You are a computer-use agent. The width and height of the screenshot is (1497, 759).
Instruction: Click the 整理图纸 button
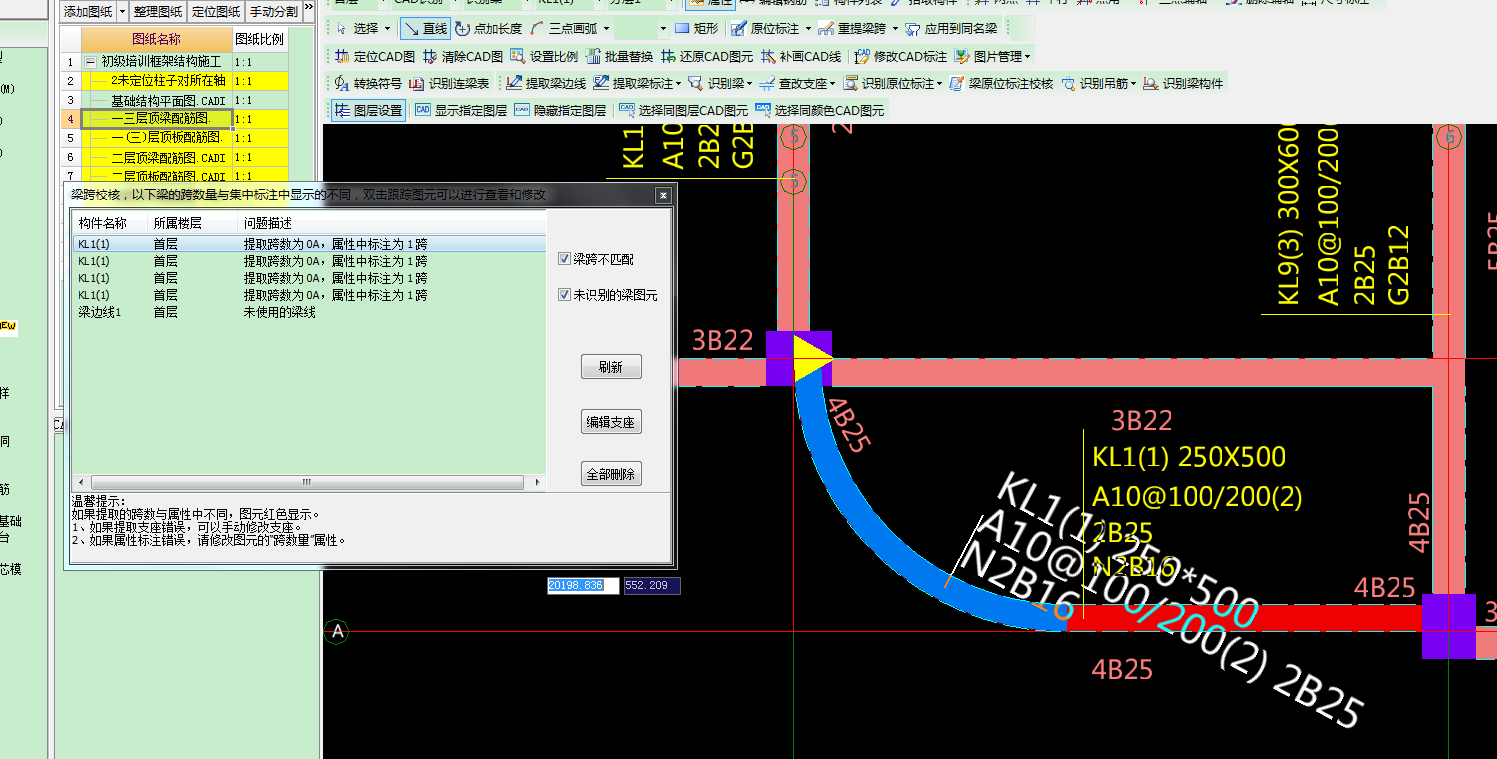(x=158, y=12)
